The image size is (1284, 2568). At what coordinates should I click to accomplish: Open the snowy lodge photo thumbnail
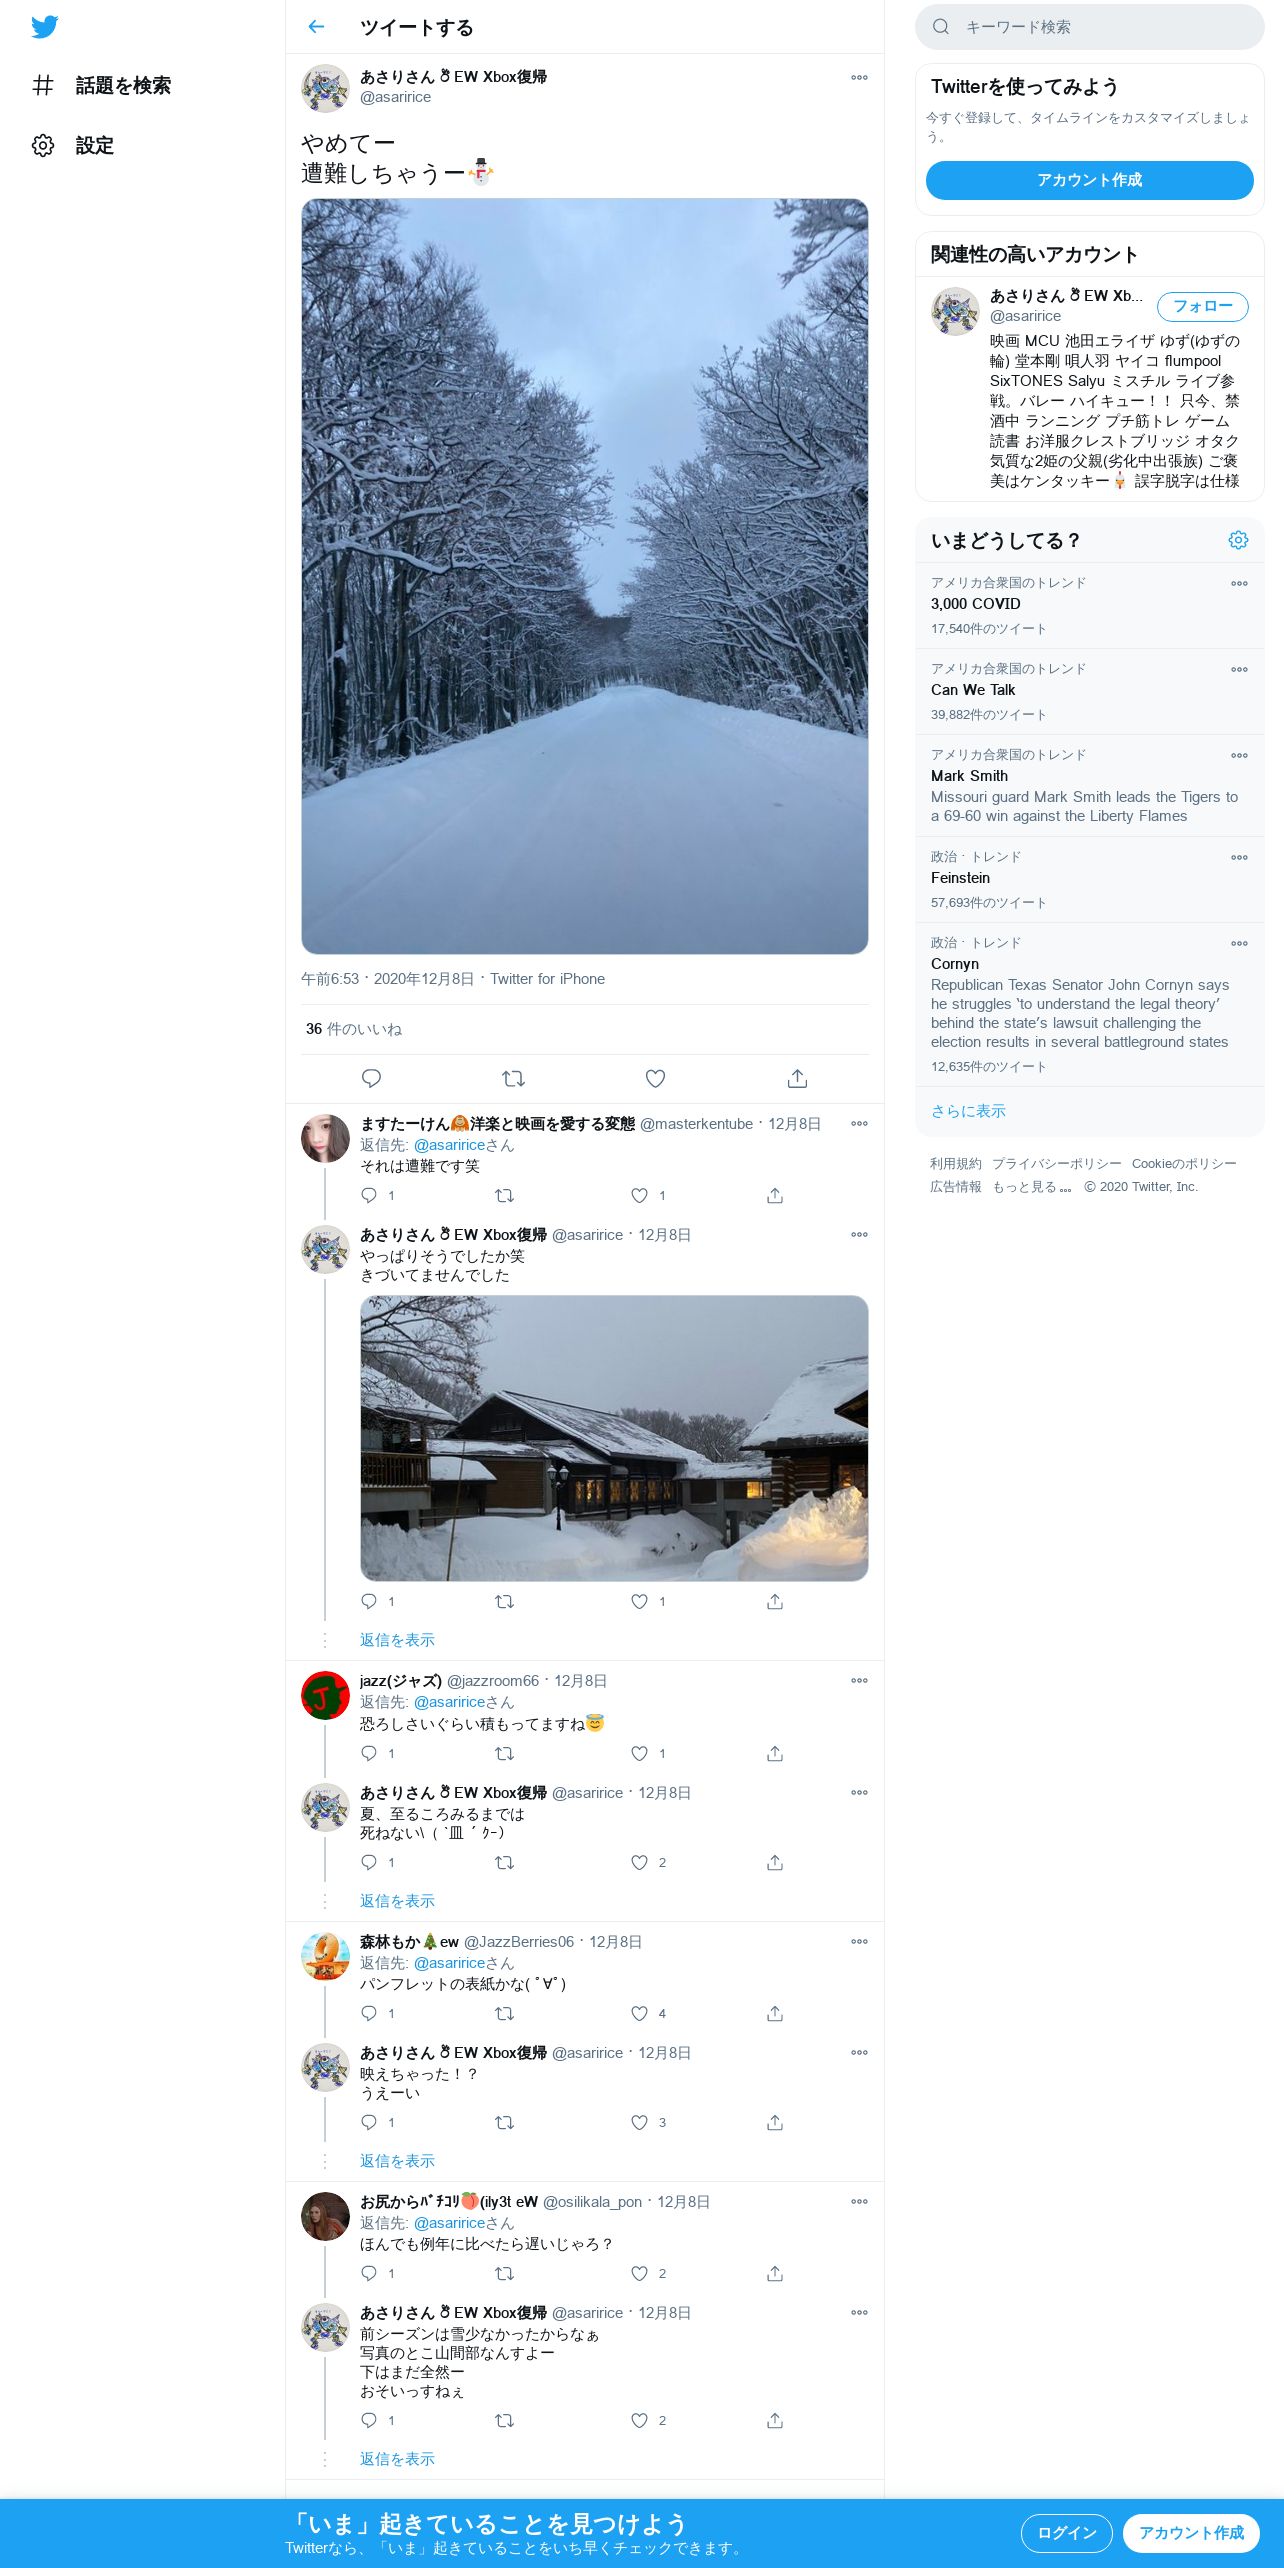point(614,1438)
